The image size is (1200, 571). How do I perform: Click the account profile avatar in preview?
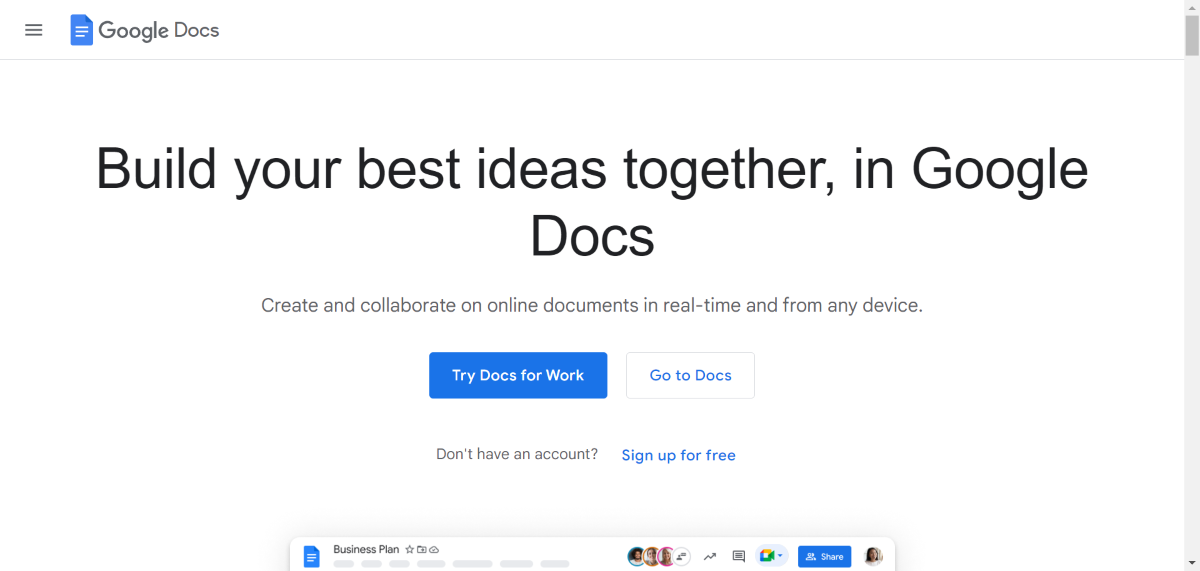[873, 556]
